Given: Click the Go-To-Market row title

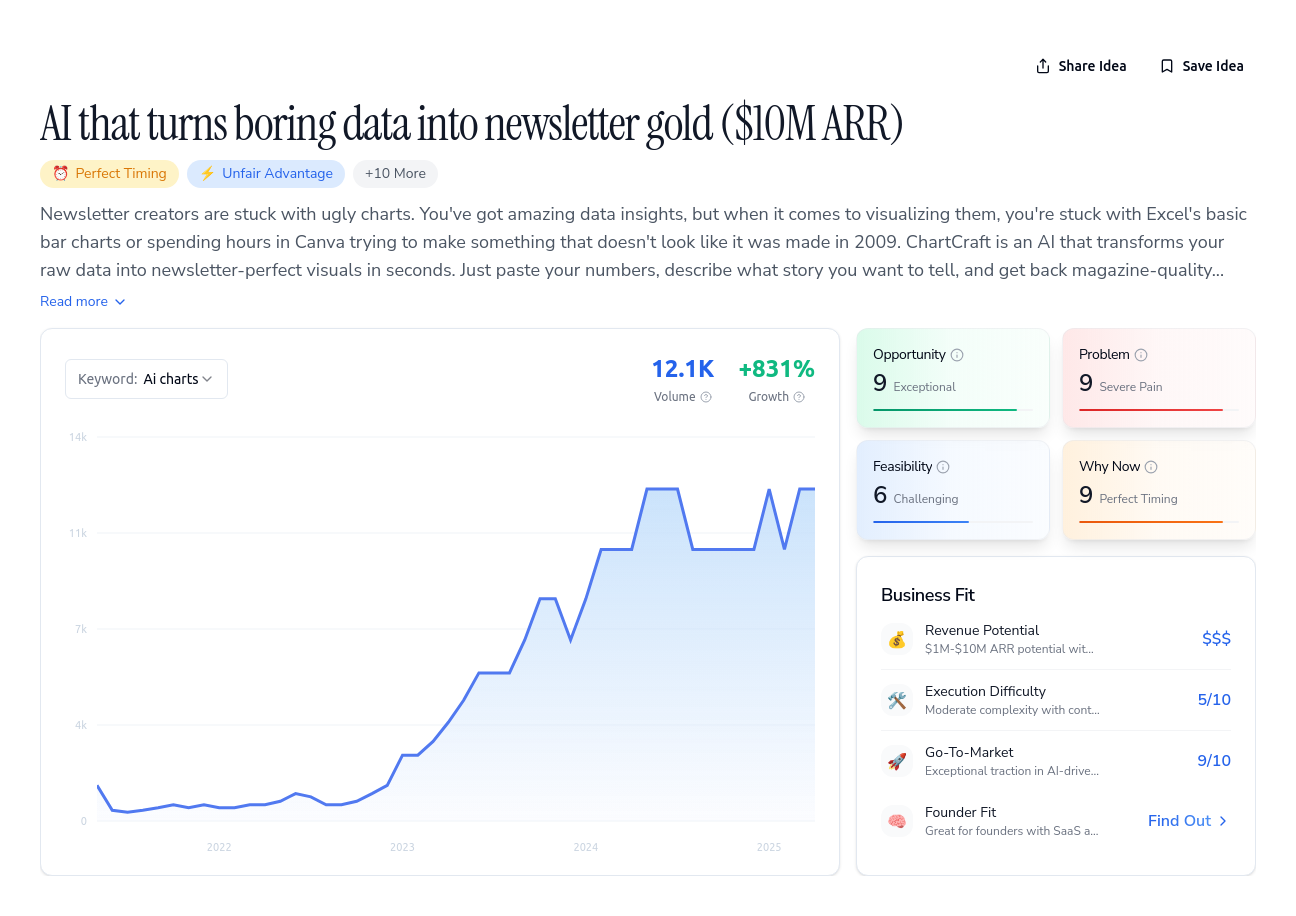Looking at the screenshot, I should click(x=969, y=753).
